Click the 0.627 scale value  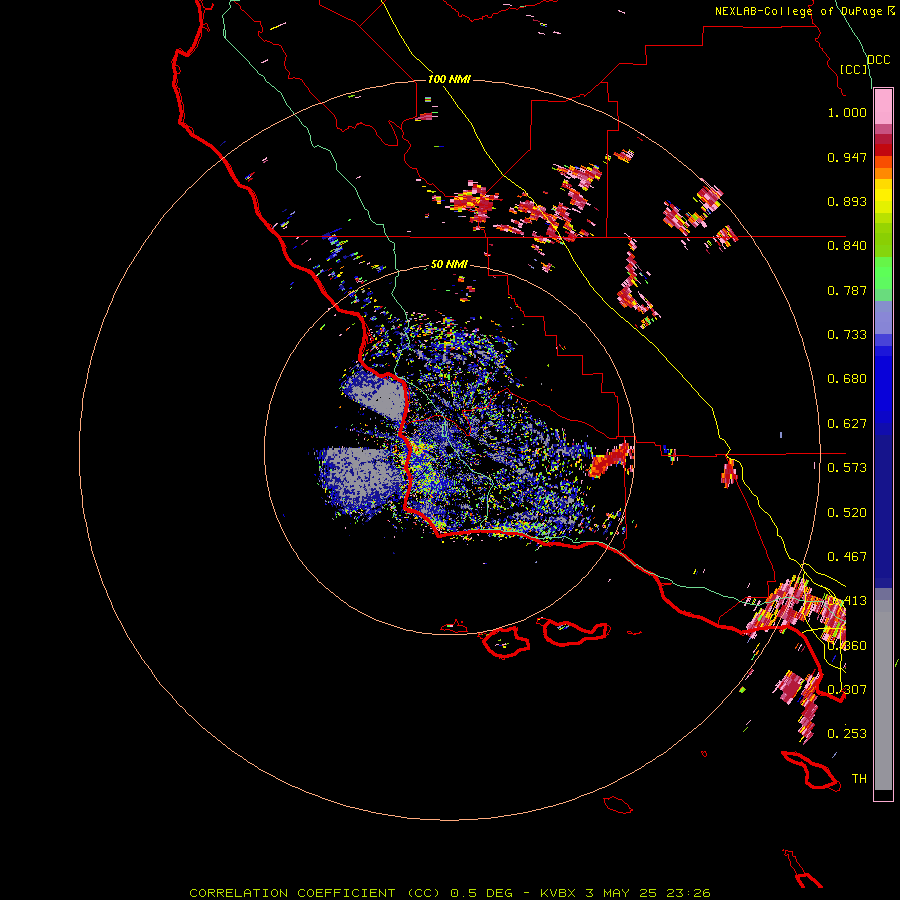[x=847, y=424]
